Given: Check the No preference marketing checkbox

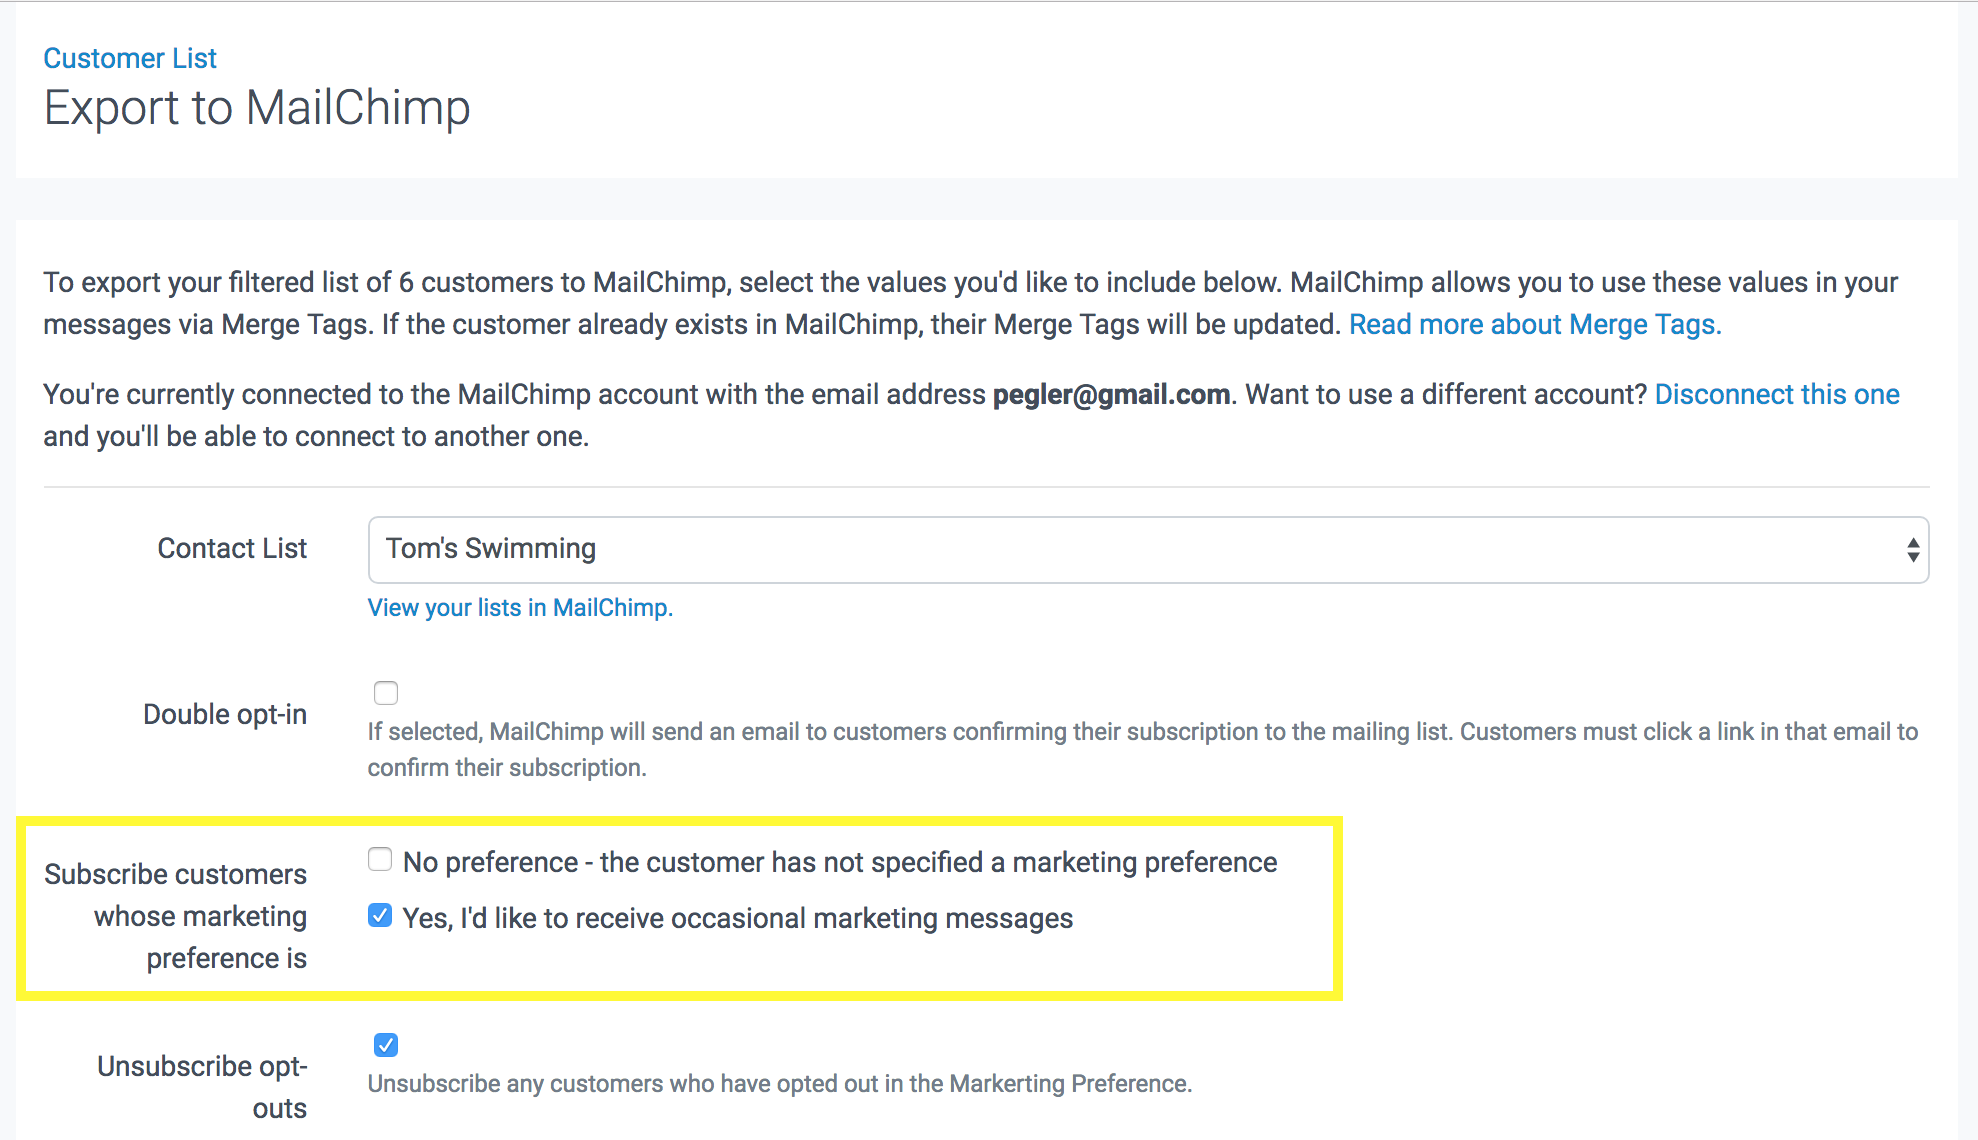Looking at the screenshot, I should coord(380,860).
